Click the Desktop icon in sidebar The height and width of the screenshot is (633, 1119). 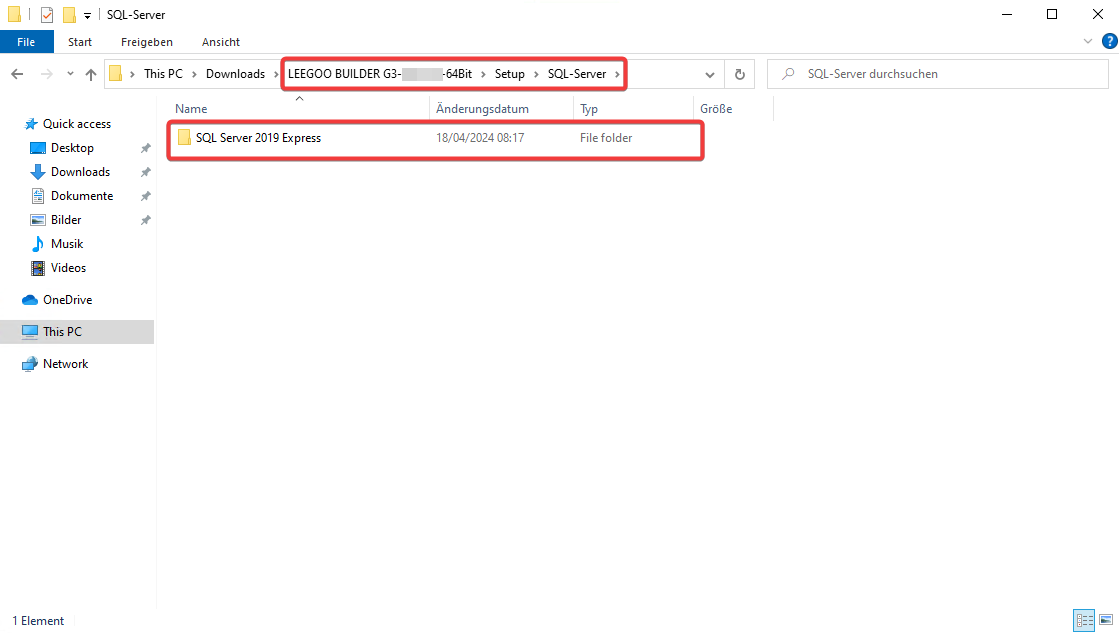pos(38,148)
